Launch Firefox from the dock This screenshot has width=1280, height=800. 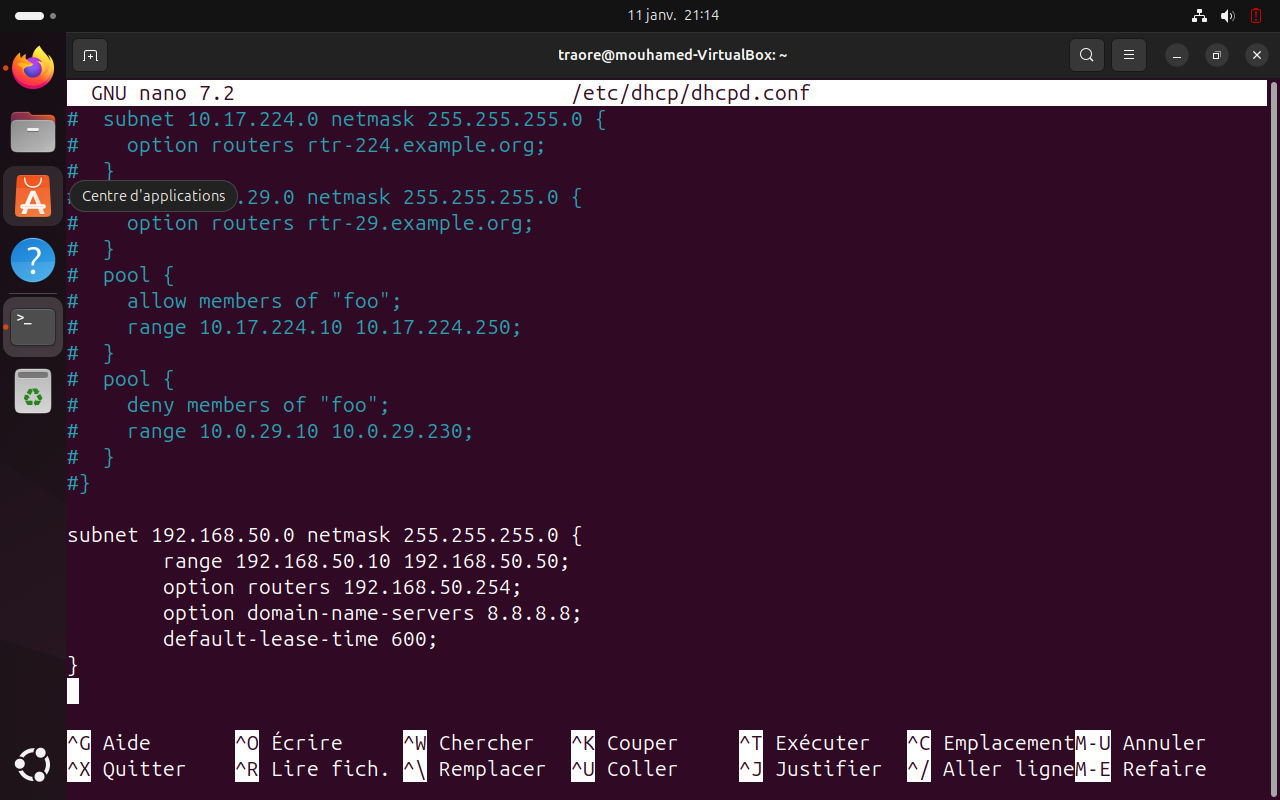tap(33, 69)
